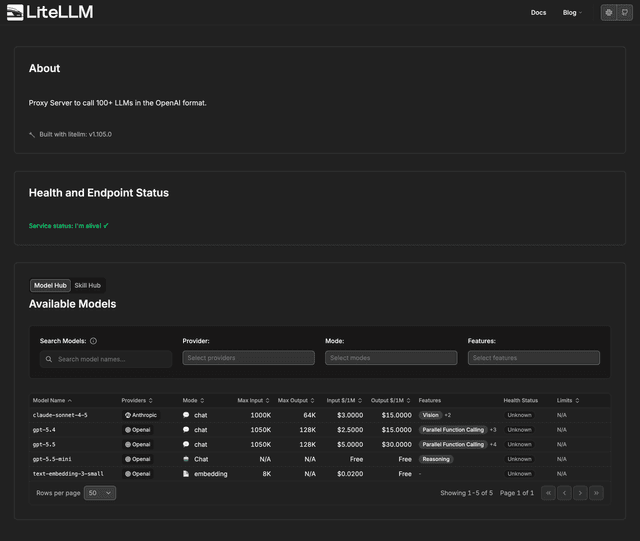Click the $3.0000 input price cell
The width and height of the screenshot is (640, 541).
[350, 415]
